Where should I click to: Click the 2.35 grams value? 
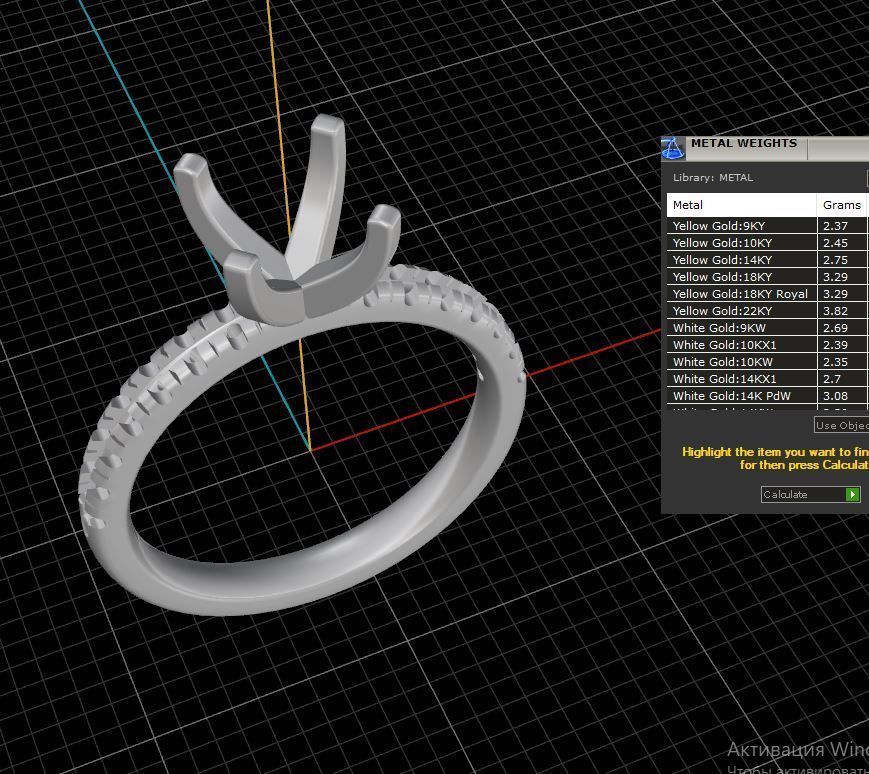tap(835, 362)
